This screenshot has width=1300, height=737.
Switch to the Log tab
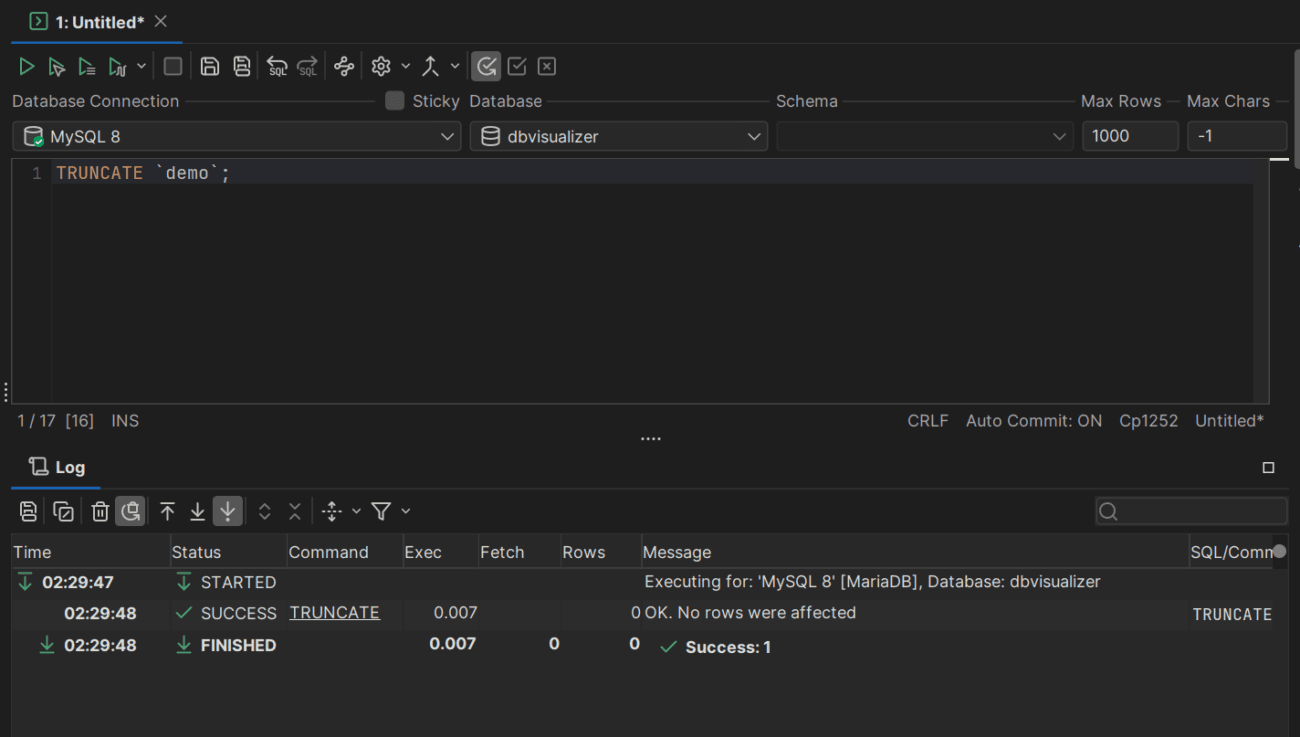[x=58, y=467]
